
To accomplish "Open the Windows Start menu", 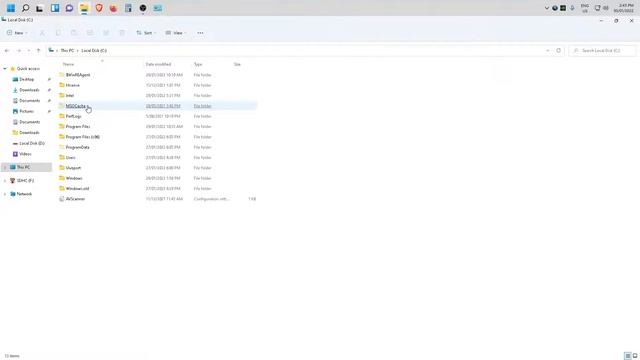I will [11, 8].
